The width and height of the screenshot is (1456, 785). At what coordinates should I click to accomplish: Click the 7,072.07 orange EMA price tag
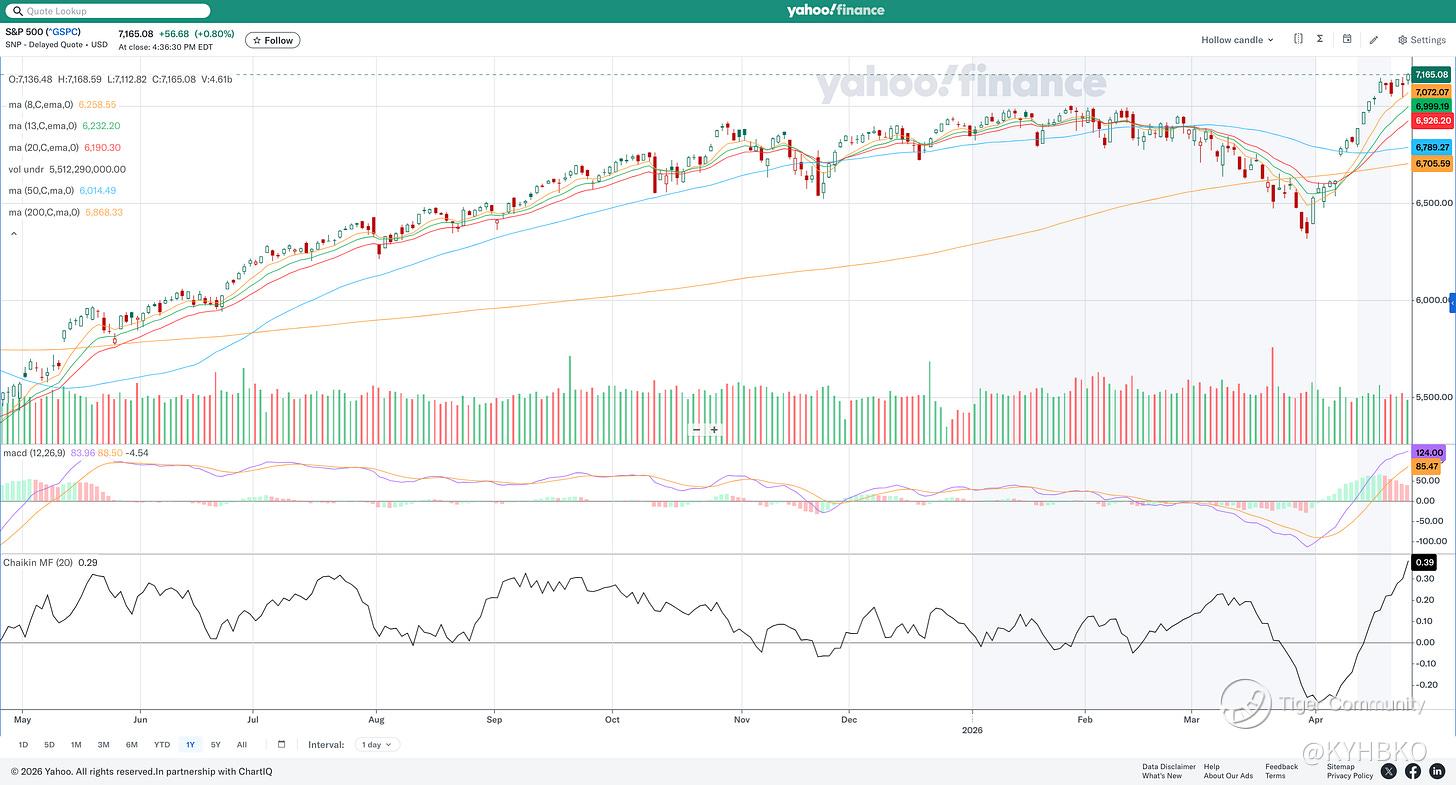click(x=1431, y=92)
